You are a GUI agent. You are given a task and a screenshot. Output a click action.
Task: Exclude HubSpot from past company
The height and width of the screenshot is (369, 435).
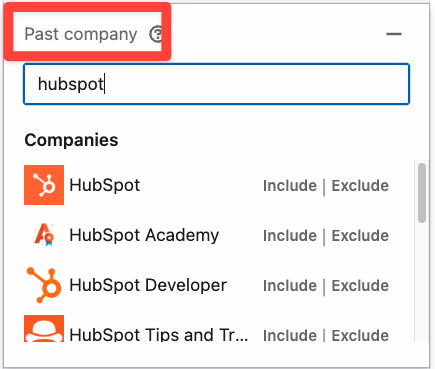(360, 186)
